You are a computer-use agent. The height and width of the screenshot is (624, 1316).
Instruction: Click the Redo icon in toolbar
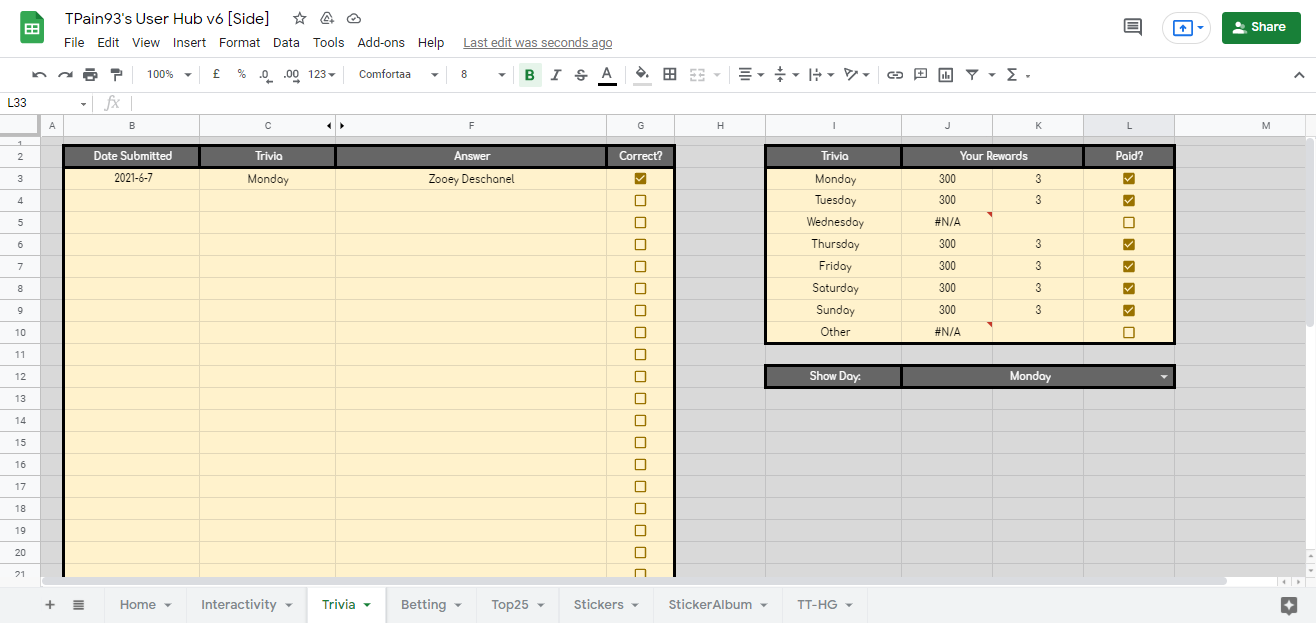[65, 74]
